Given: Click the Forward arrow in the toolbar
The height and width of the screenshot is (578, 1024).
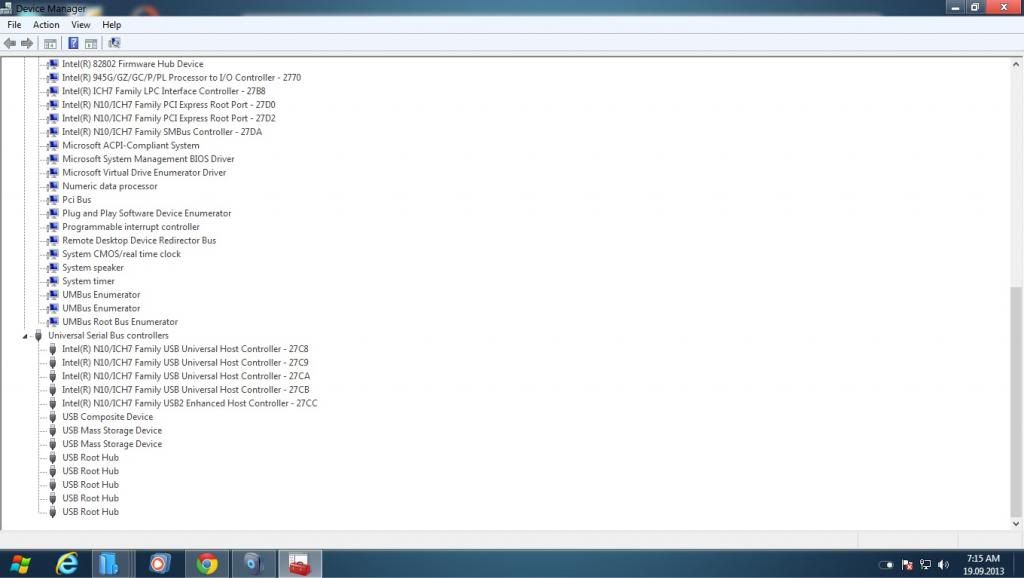Looking at the screenshot, I should (27, 43).
